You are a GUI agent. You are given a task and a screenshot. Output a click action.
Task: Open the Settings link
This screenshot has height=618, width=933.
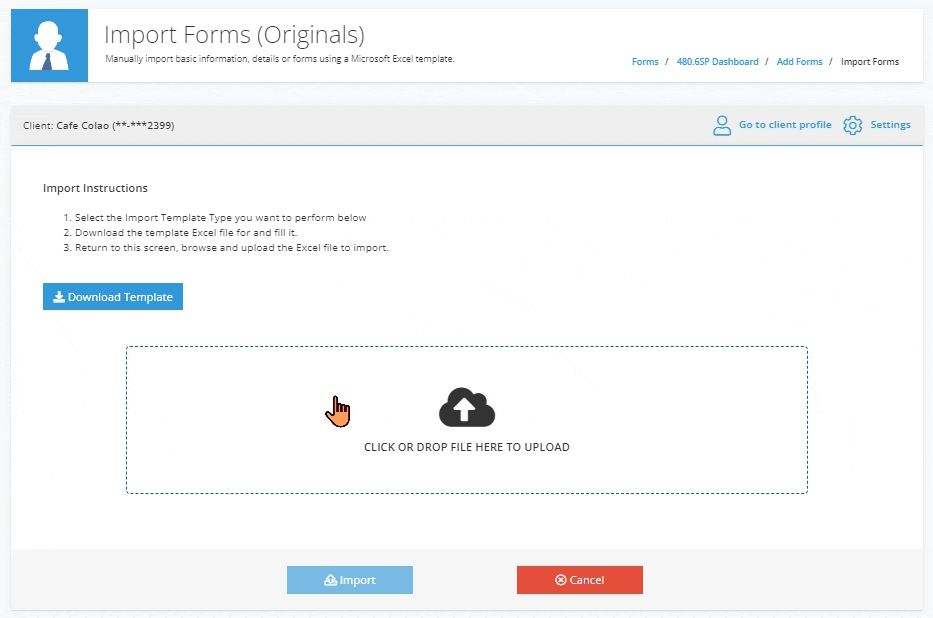(890, 124)
